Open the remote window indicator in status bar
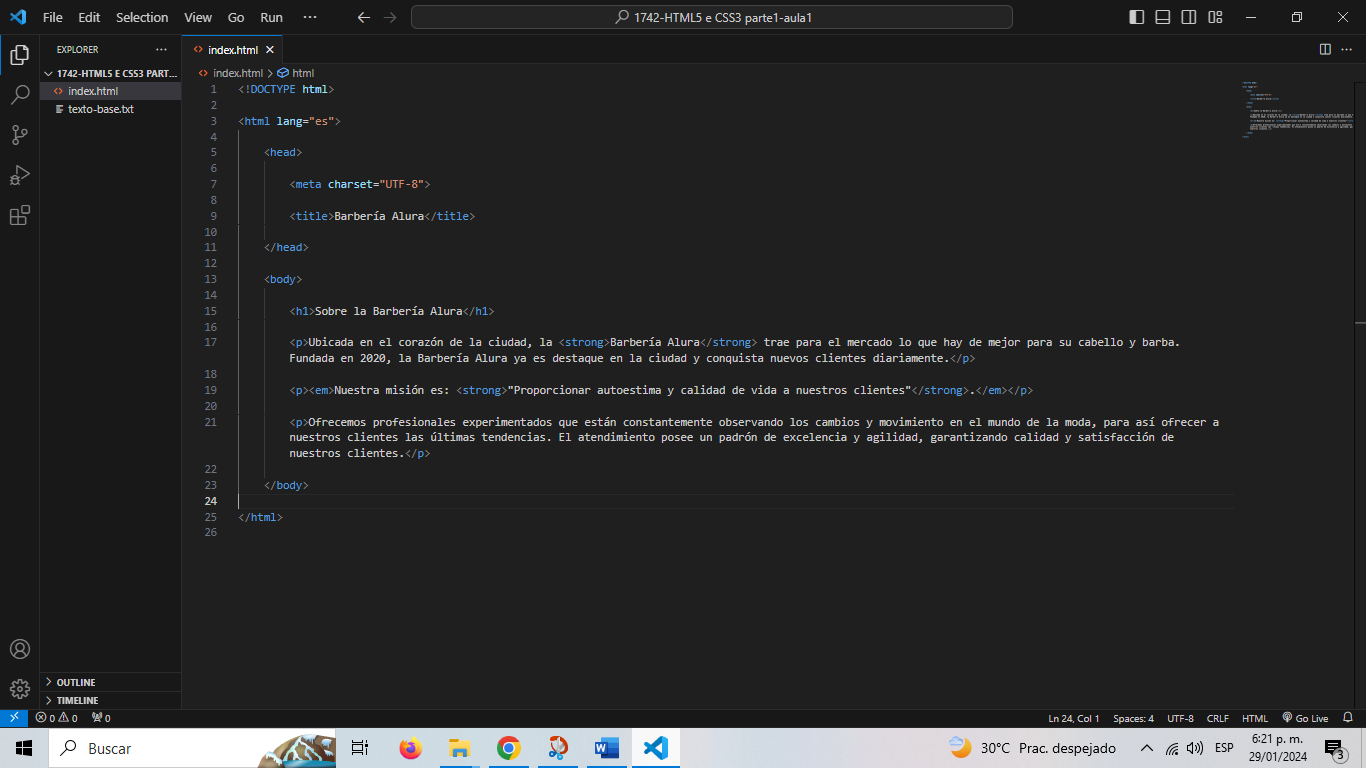The width and height of the screenshot is (1366, 768). pos(14,718)
